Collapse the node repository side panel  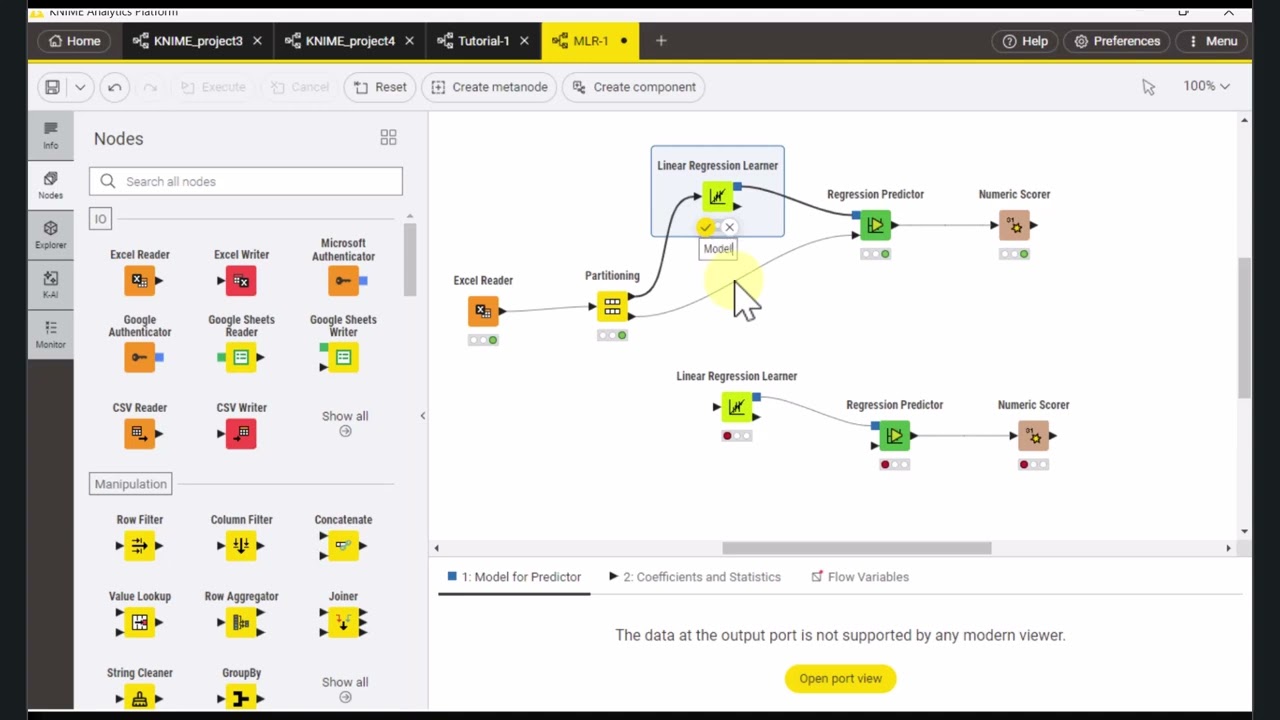tap(422, 416)
